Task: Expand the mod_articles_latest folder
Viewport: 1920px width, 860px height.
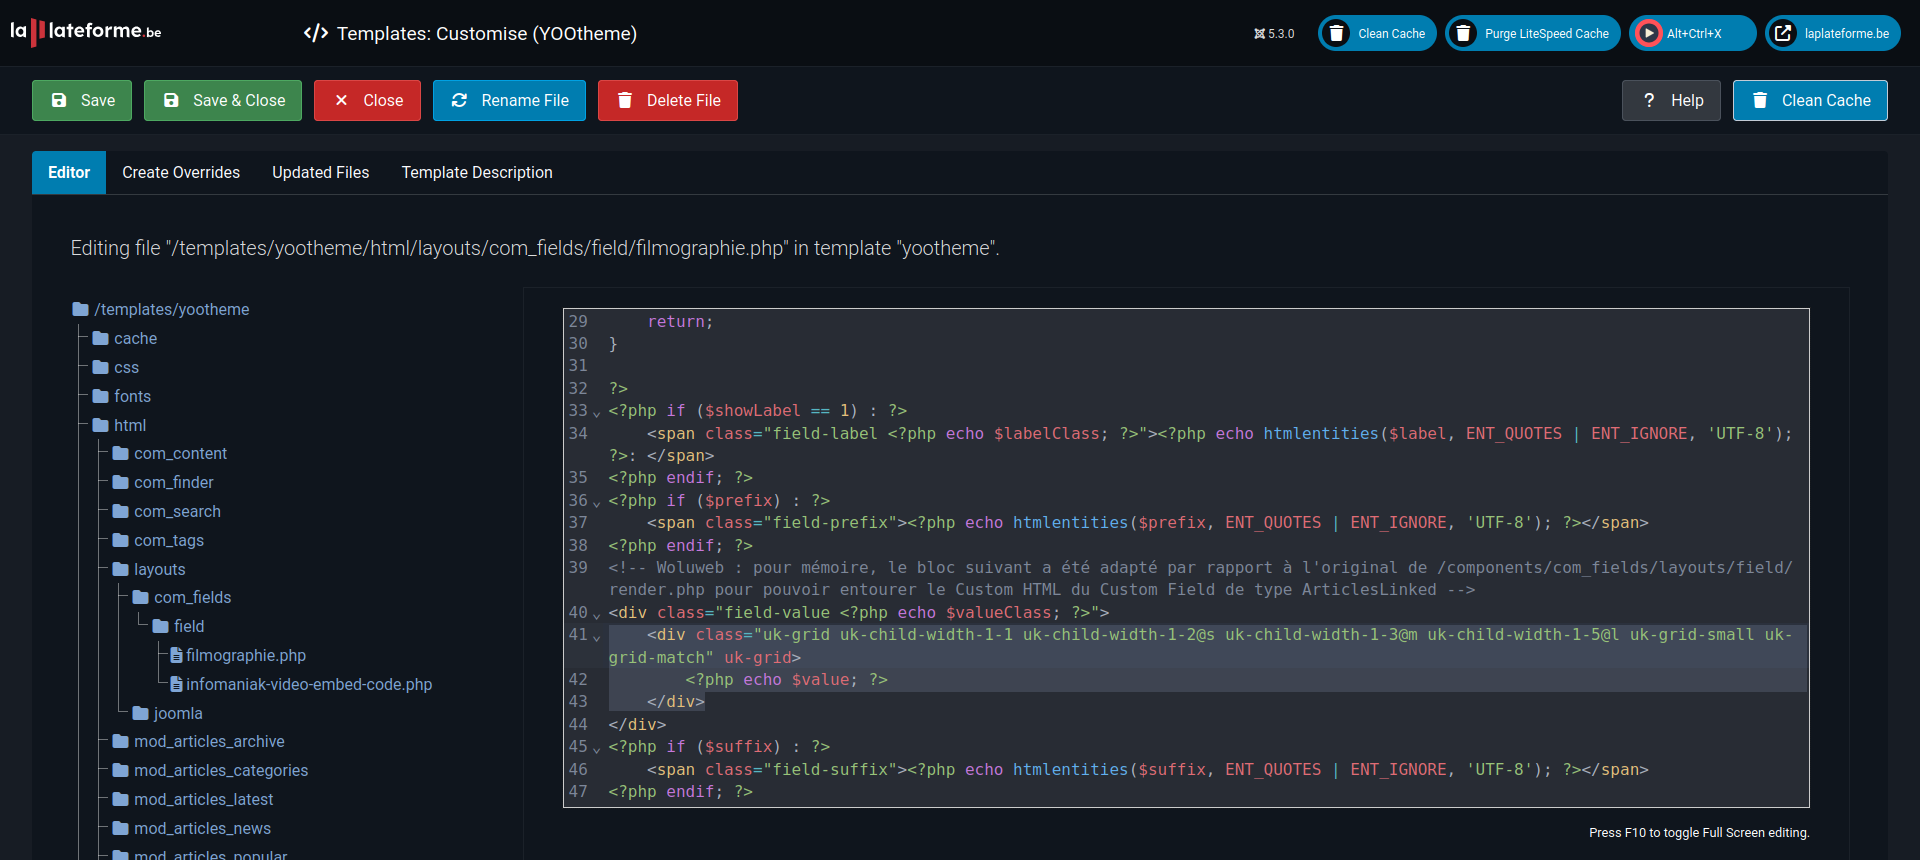Action: point(193,799)
